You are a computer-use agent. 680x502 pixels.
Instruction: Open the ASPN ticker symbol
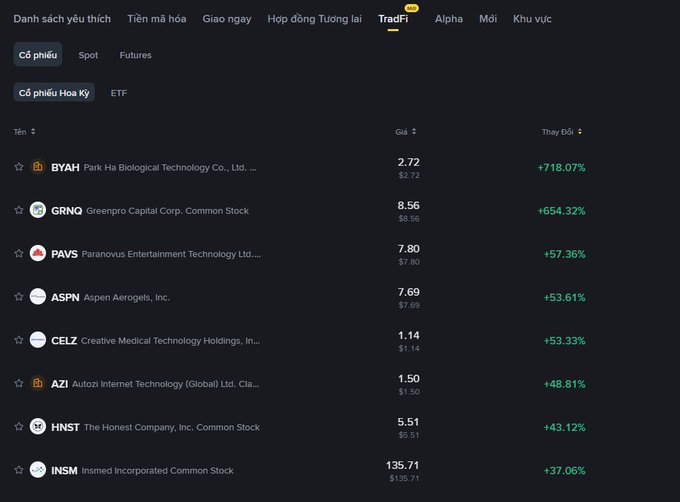pos(65,297)
